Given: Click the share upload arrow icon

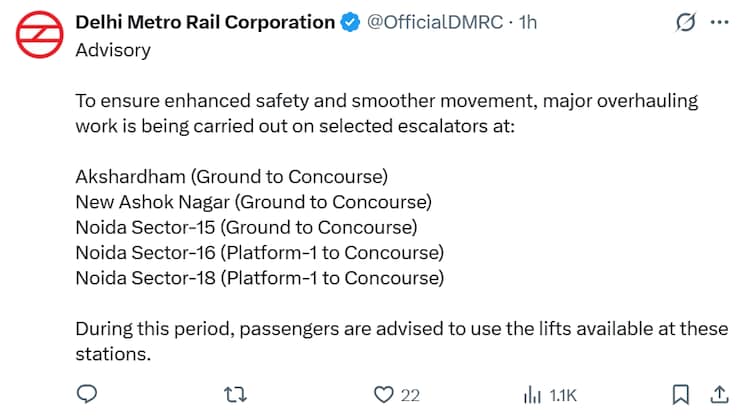Looking at the screenshot, I should click(x=718, y=394).
